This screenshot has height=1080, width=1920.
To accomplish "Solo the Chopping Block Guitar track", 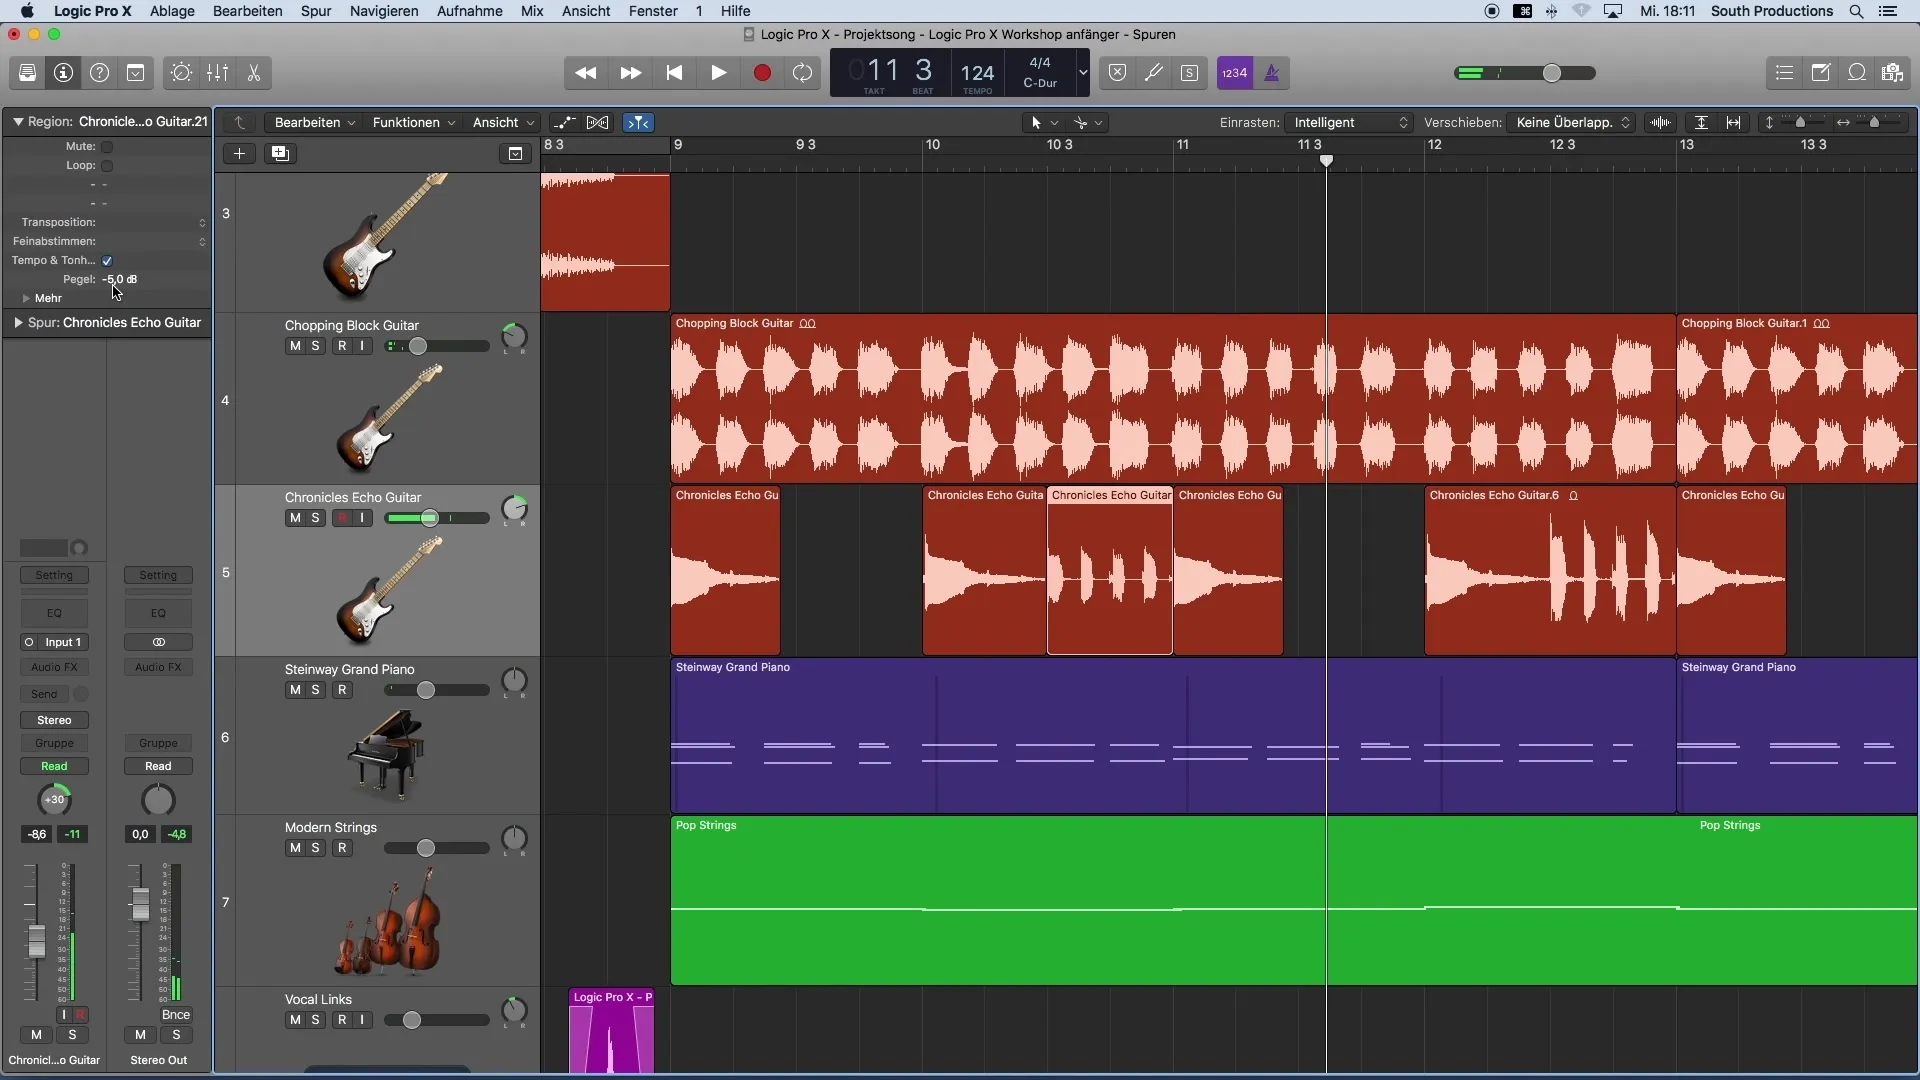I will pyautogui.click(x=314, y=344).
